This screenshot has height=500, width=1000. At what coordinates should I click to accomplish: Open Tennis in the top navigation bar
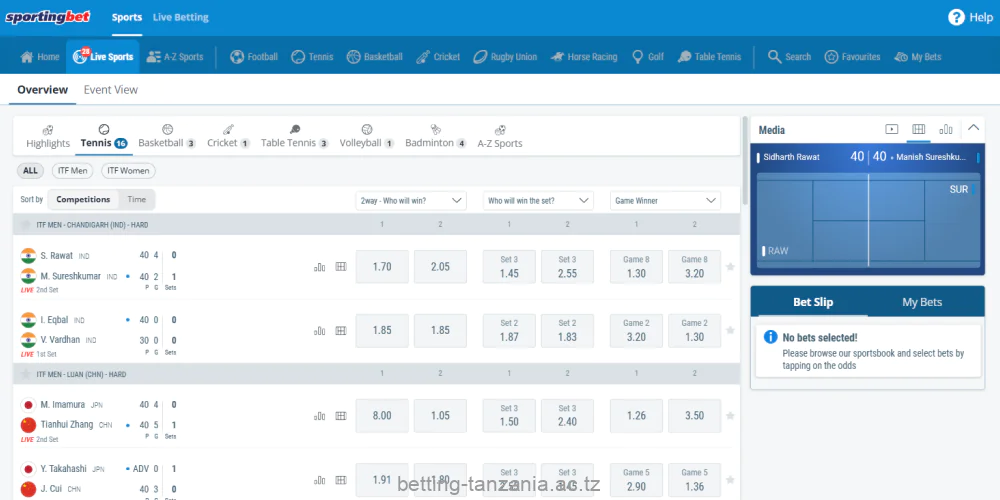click(x=312, y=57)
